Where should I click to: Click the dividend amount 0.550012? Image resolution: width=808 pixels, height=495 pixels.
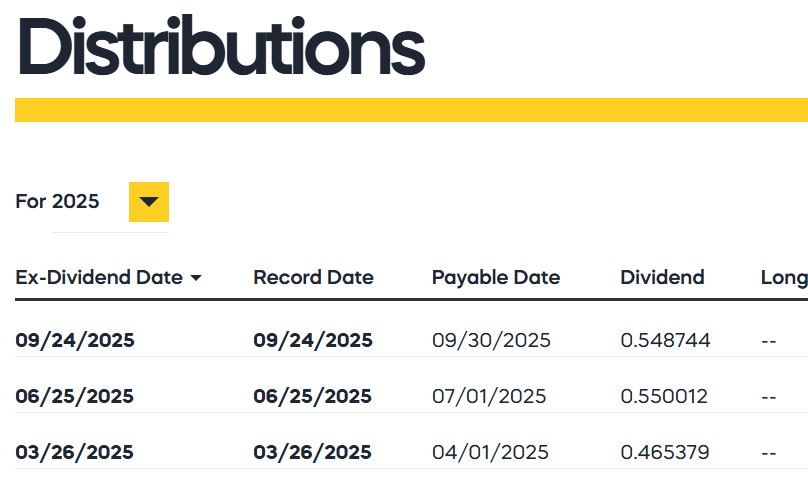664,397
